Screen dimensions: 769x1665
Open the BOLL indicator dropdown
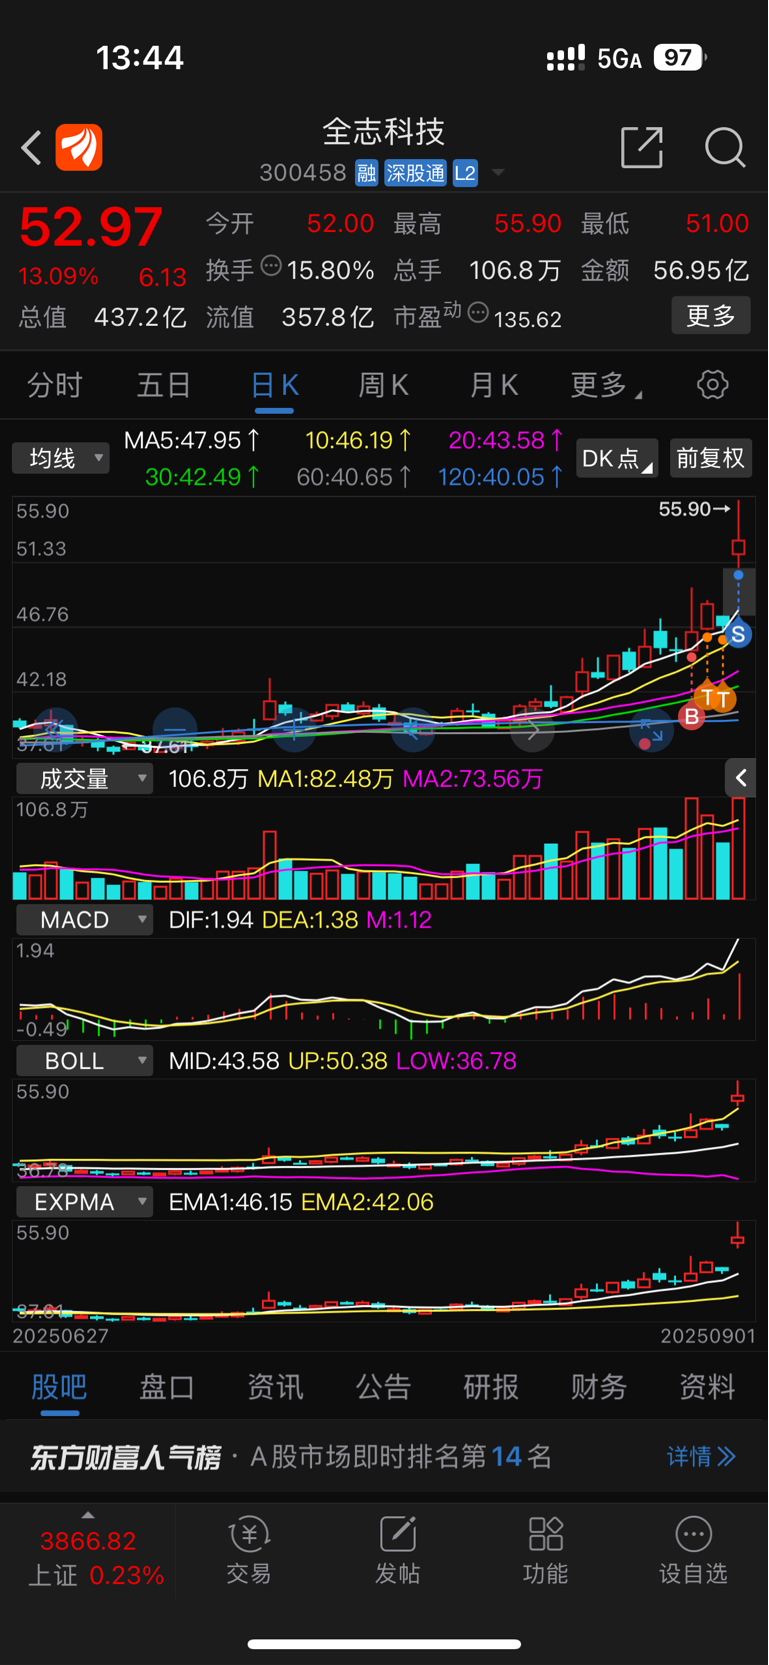pos(84,1061)
